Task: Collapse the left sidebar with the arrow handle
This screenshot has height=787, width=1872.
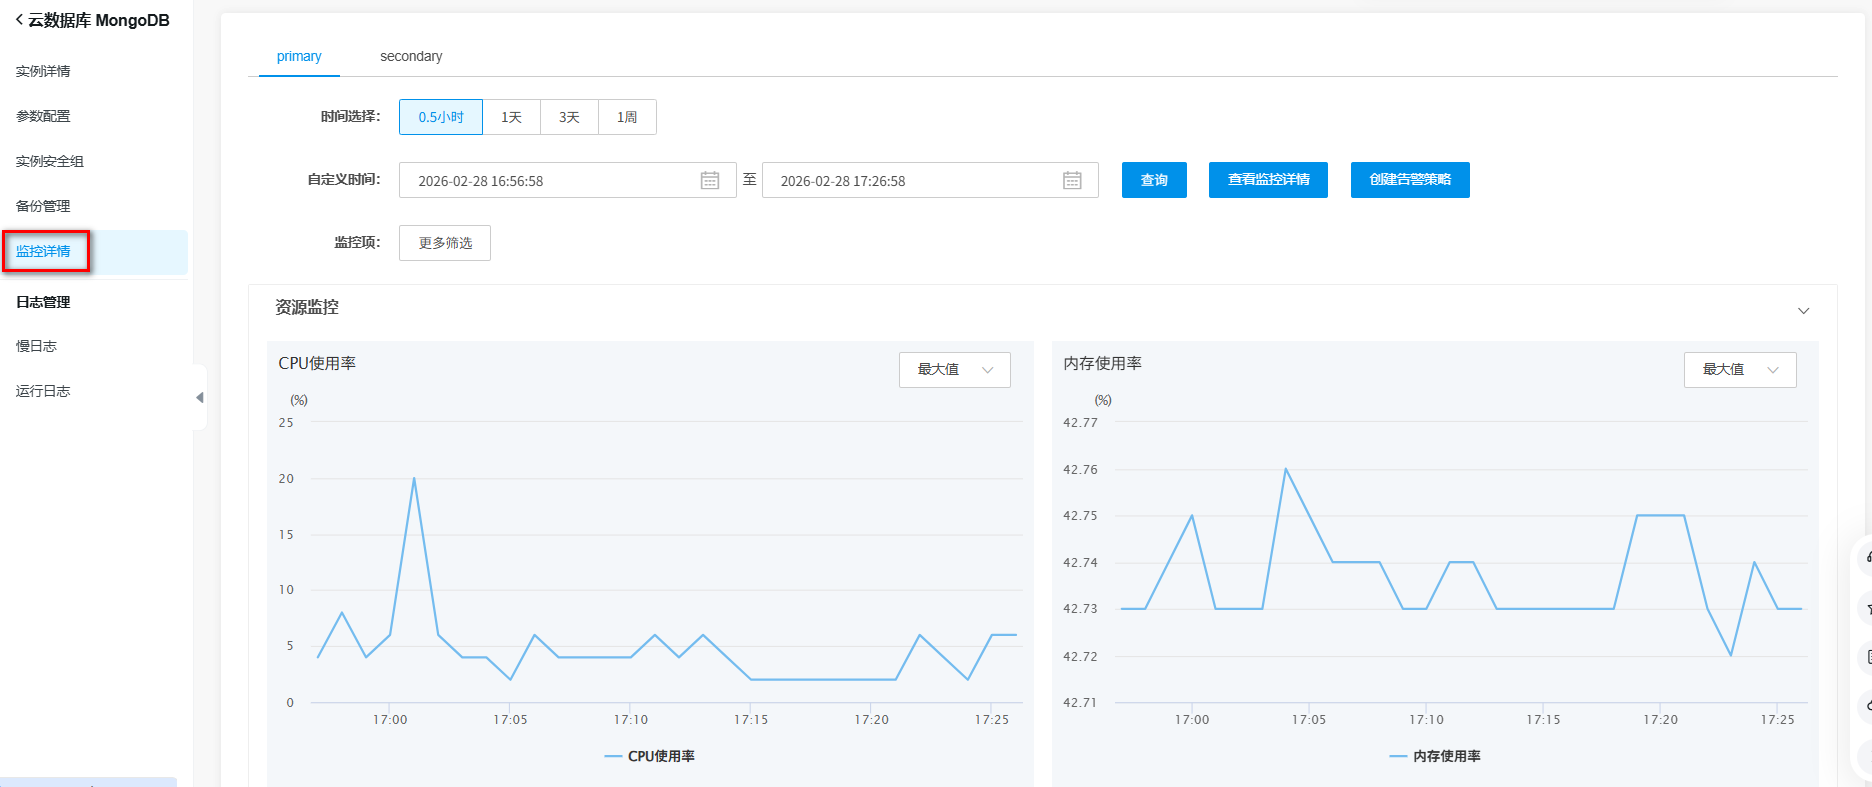Action: click(200, 397)
